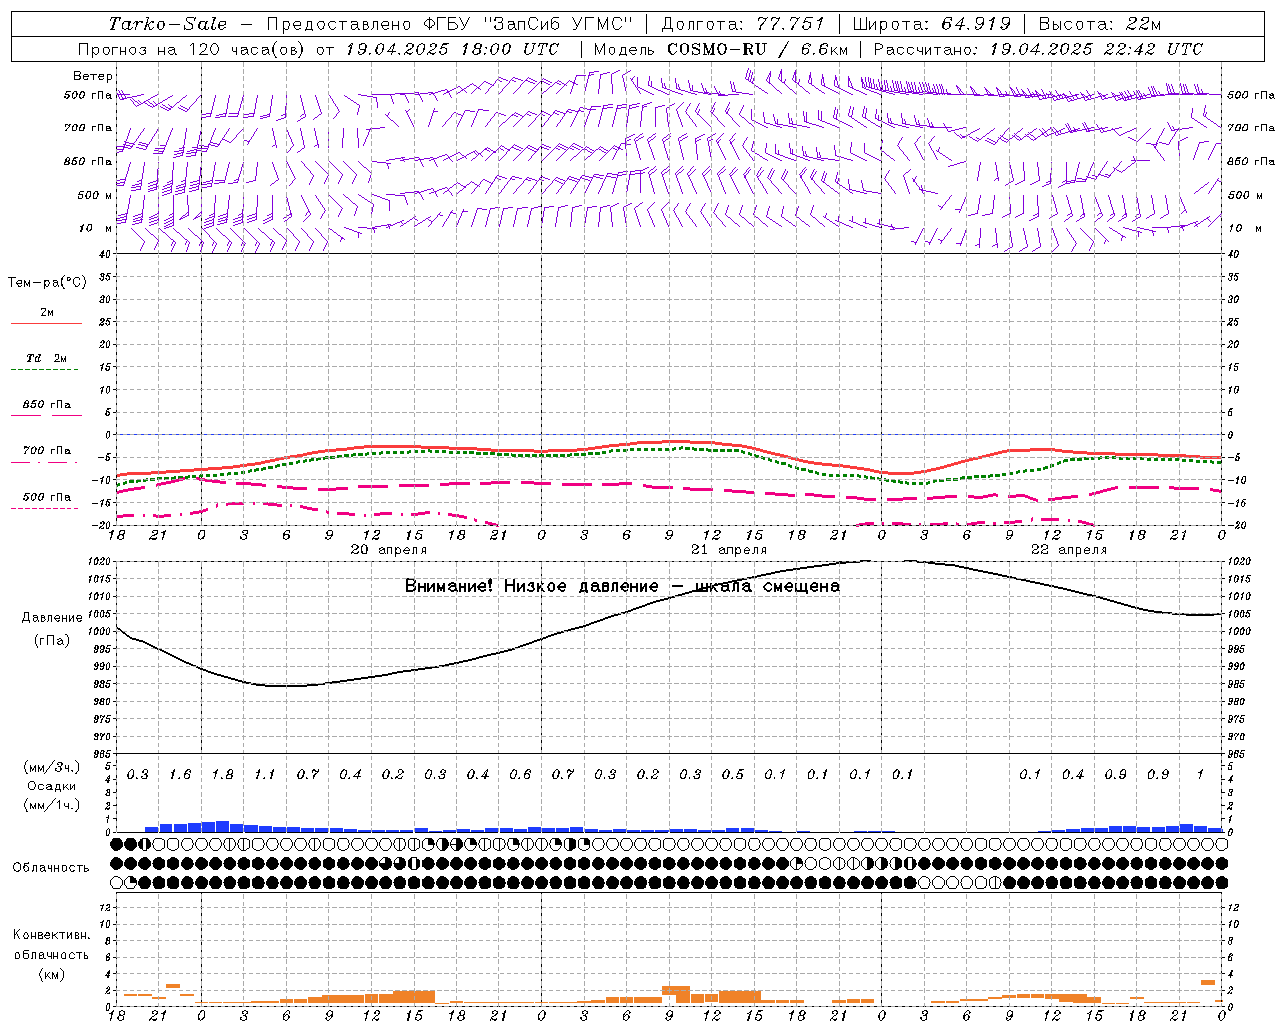
Task: Click precipitation value '1.1'
Action: (265, 775)
